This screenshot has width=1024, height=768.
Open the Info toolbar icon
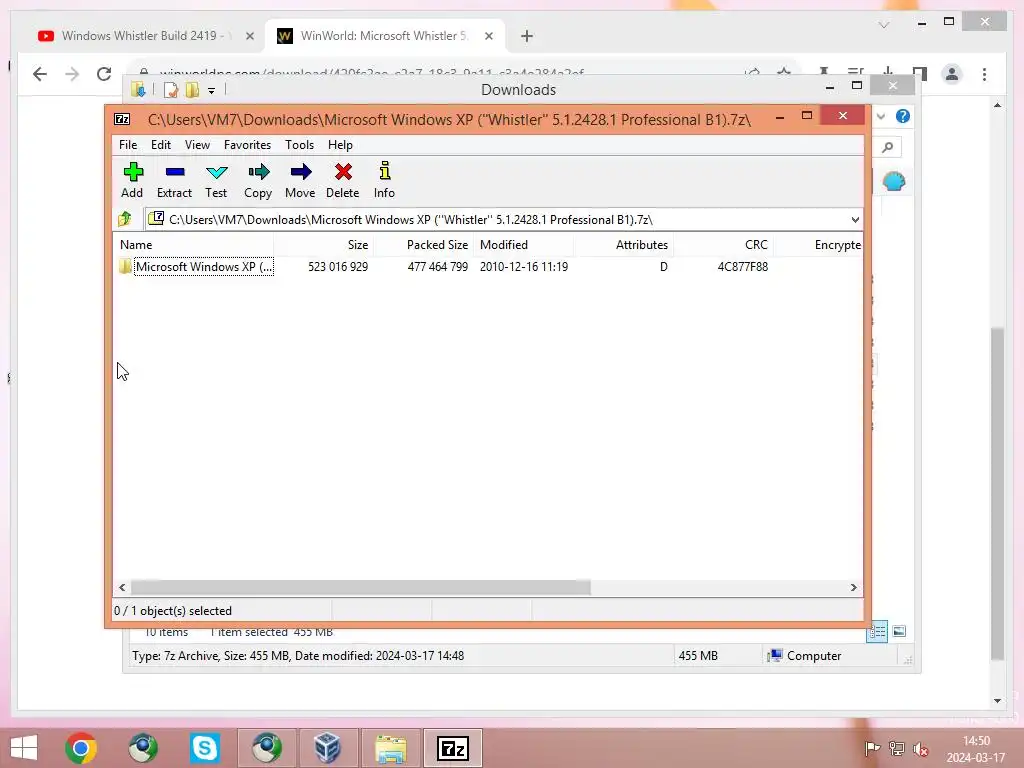(x=385, y=180)
